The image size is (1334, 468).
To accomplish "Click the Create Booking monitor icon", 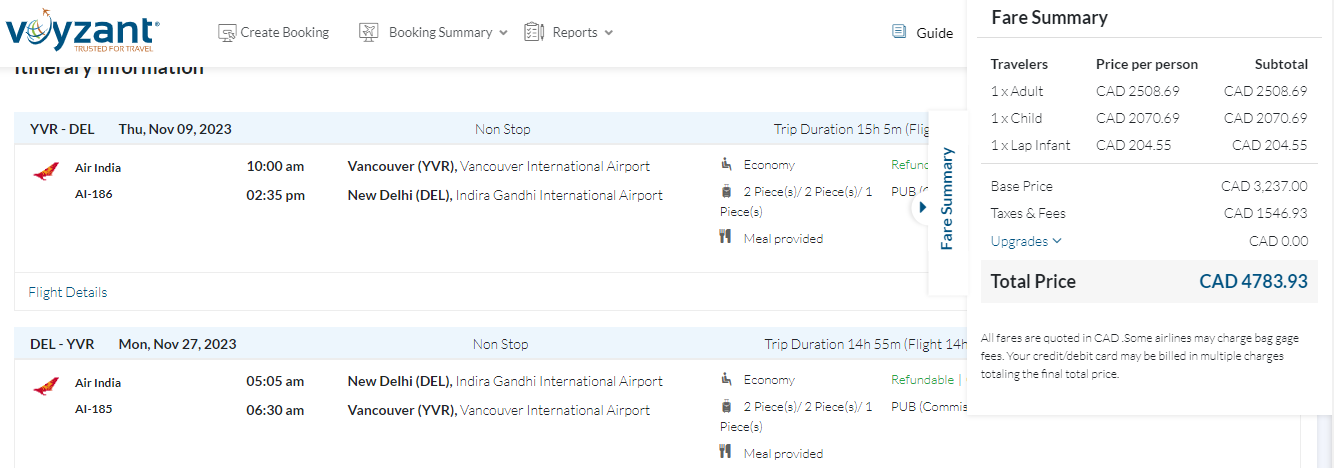I will coord(227,33).
